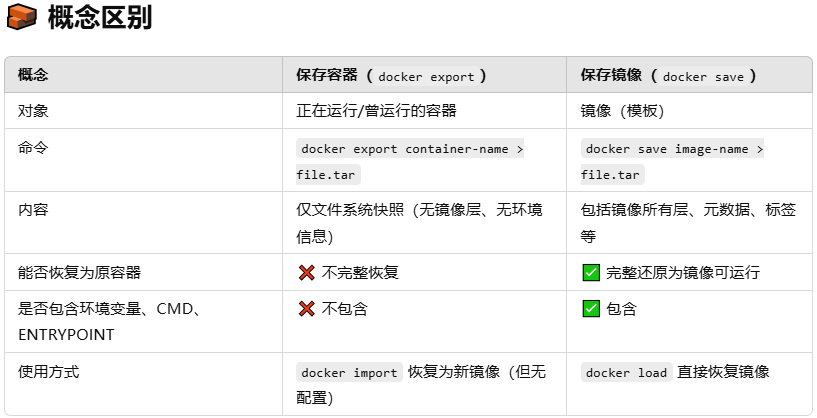Select the docker export code in header
The height and width of the screenshot is (418, 817).
(426, 77)
